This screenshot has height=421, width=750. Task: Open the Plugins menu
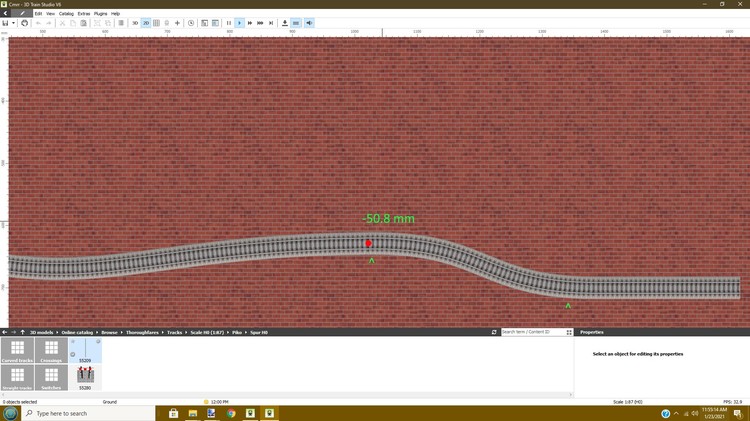click(100, 13)
